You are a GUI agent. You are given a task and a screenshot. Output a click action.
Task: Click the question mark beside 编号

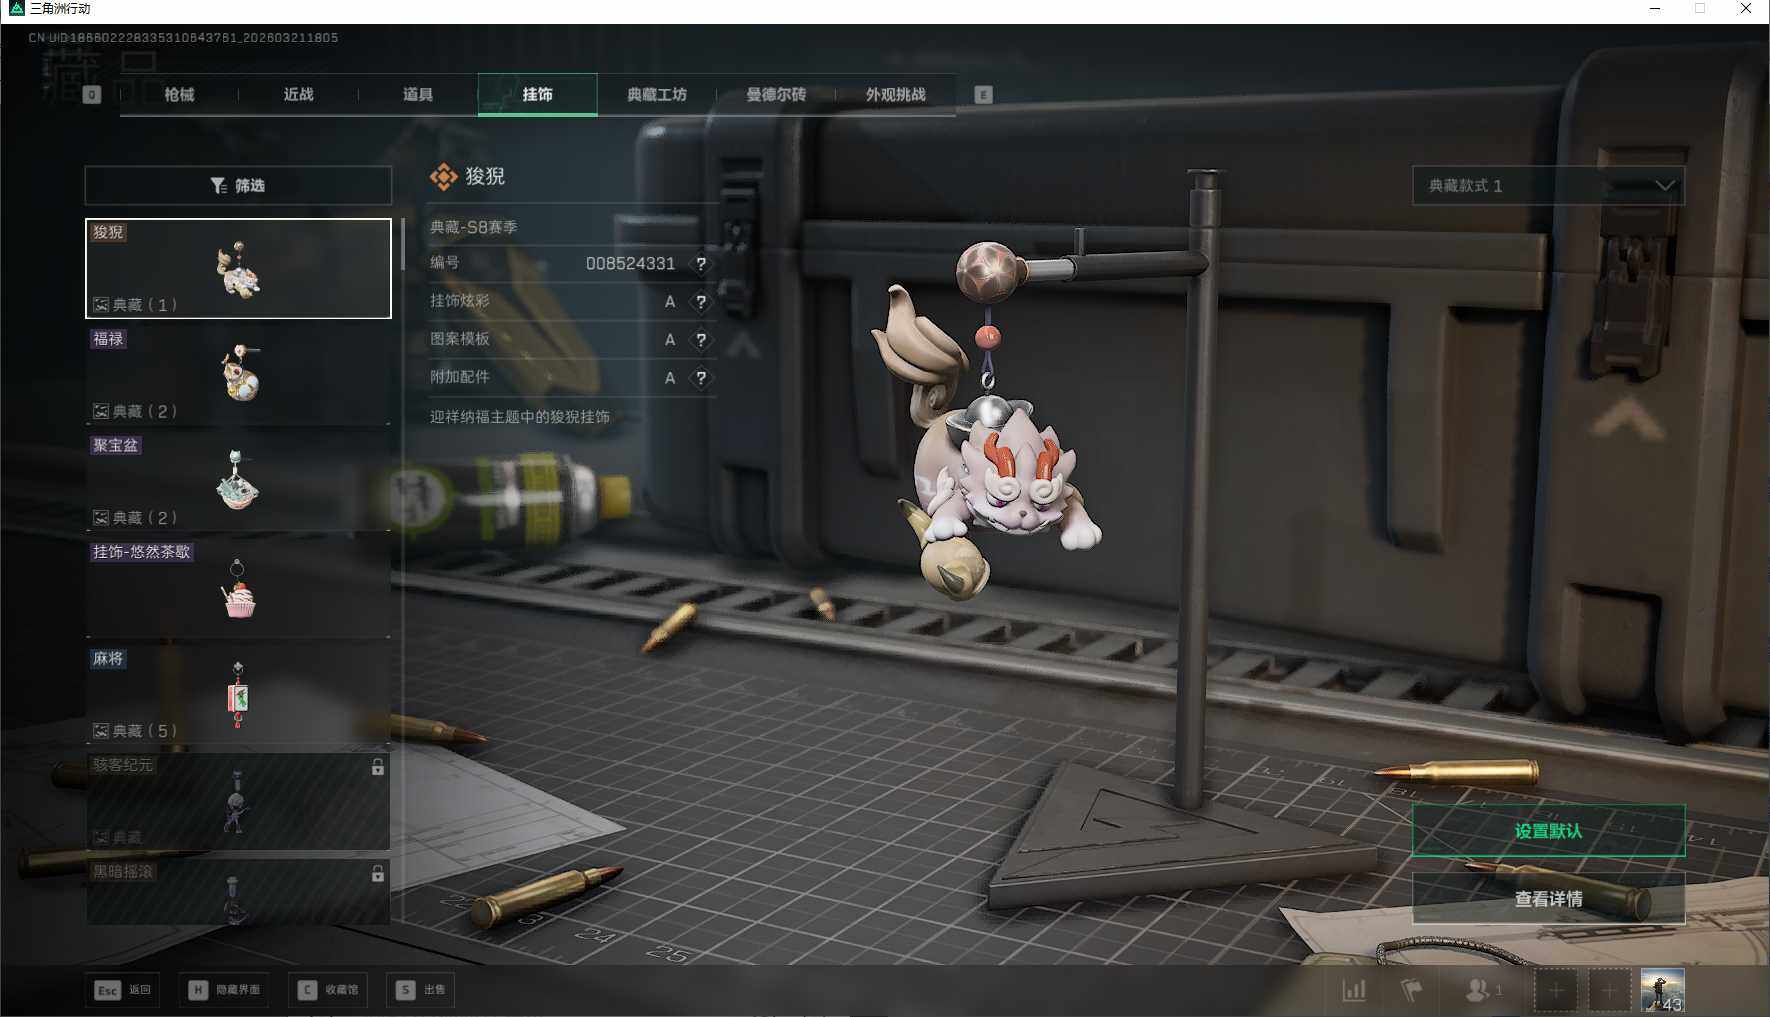[701, 264]
